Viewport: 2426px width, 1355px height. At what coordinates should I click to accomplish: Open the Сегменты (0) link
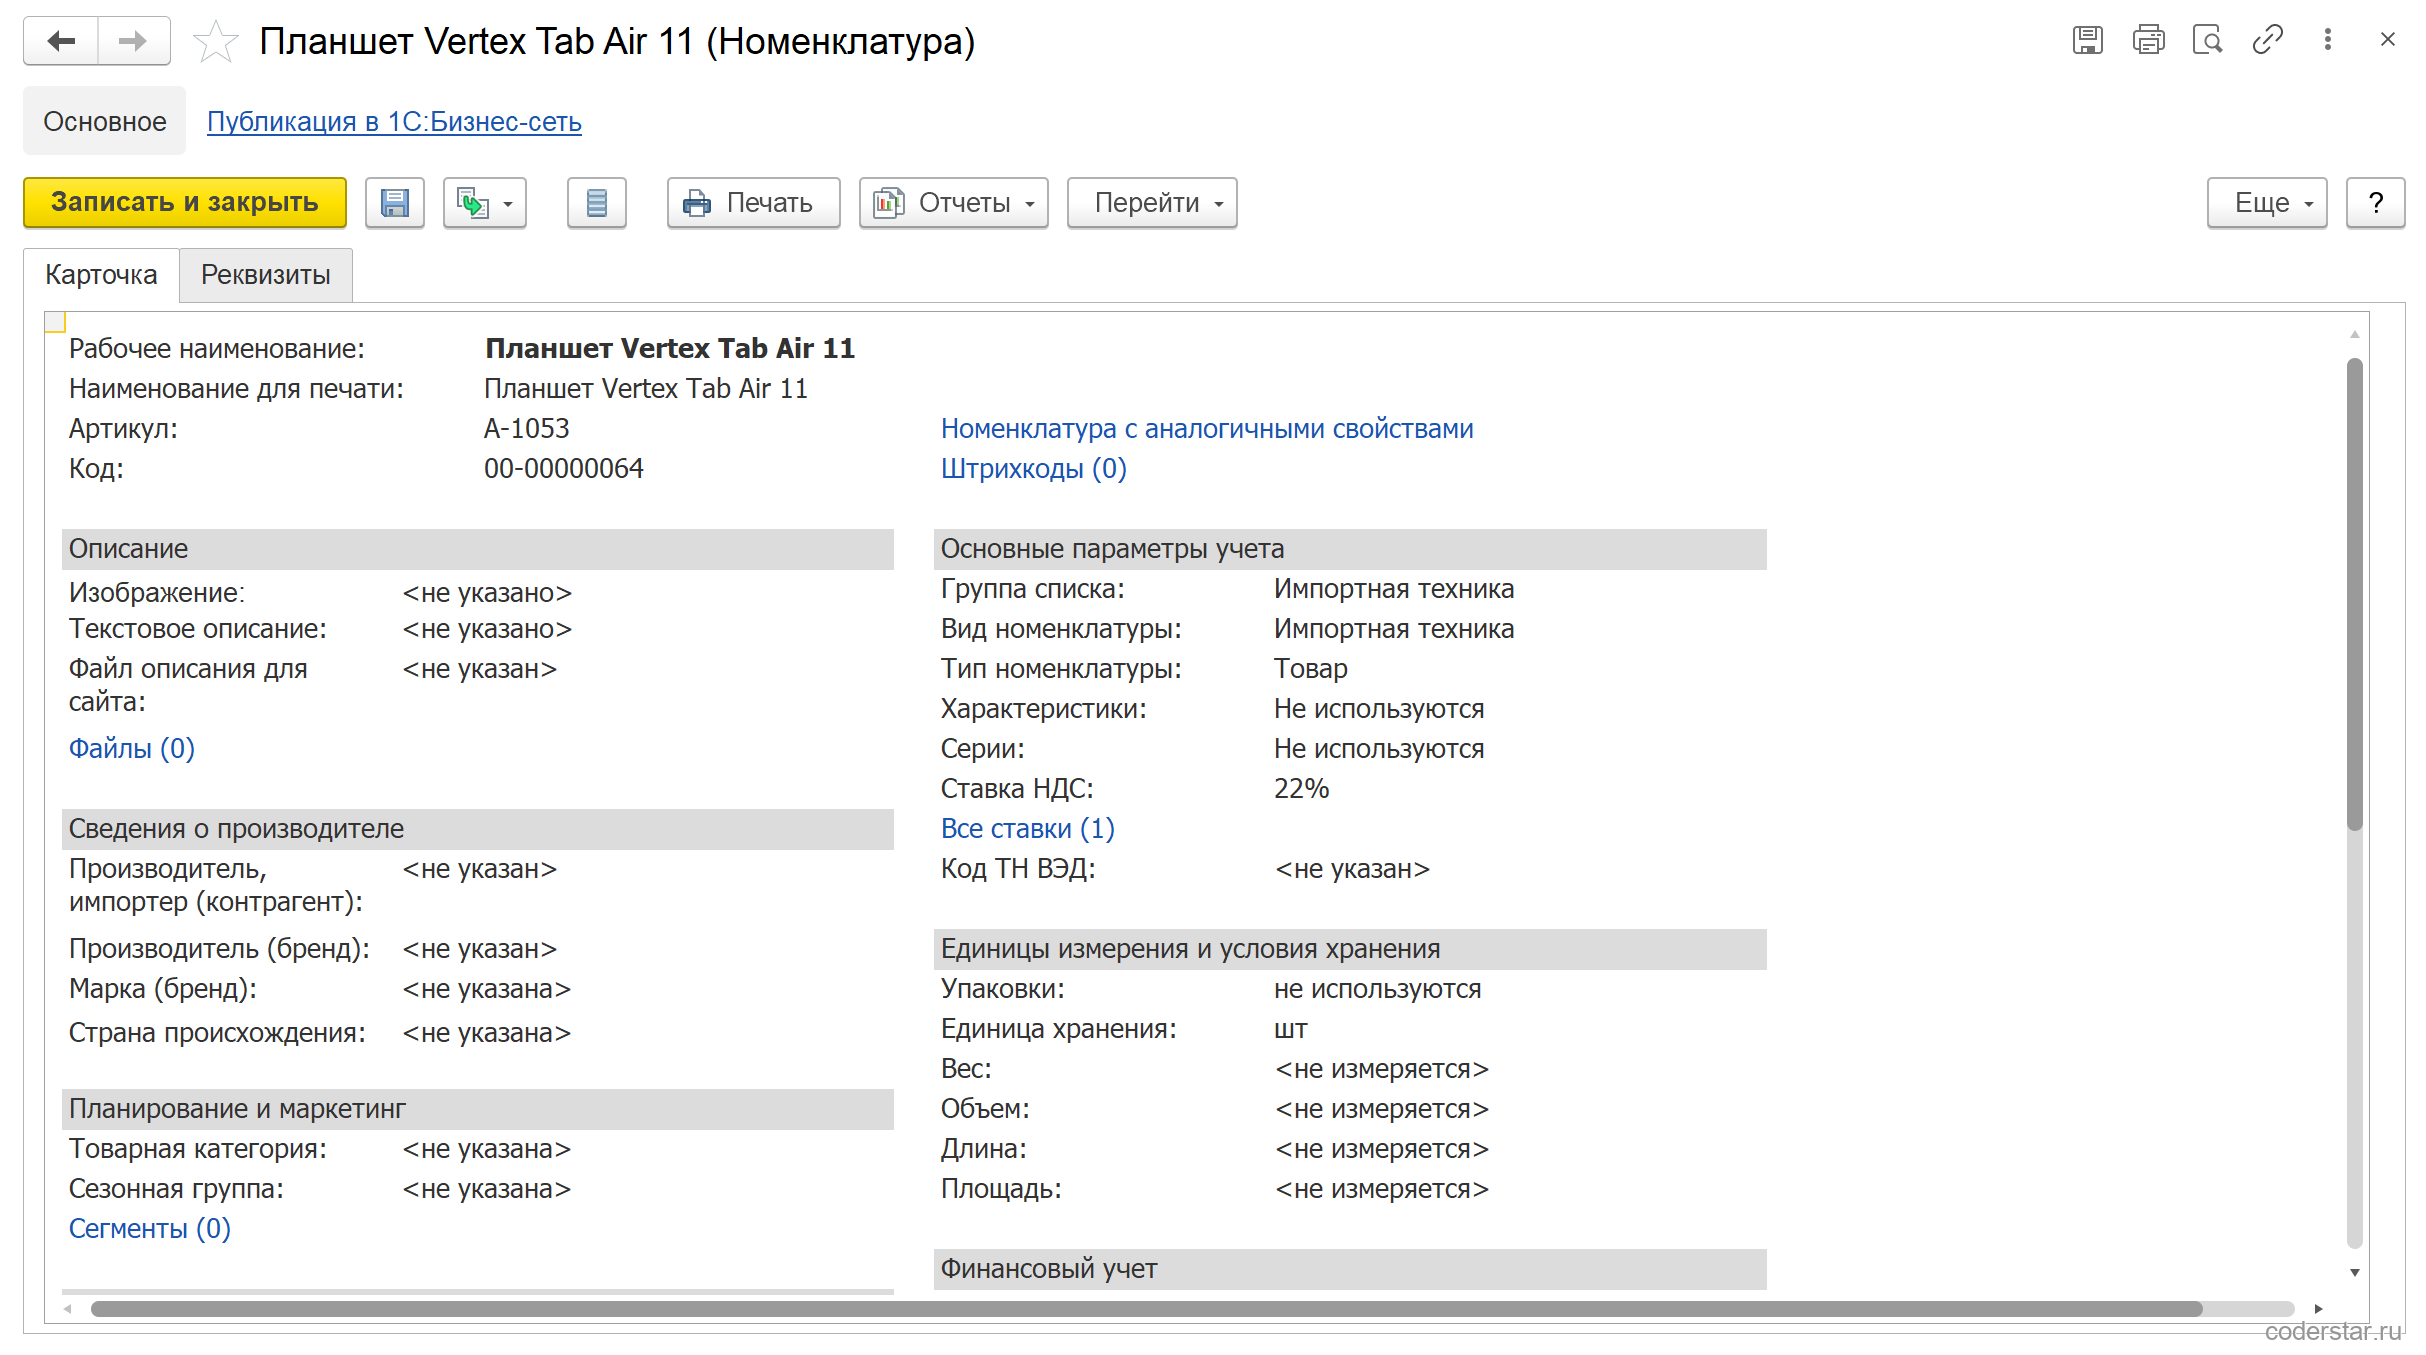click(149, 1229)
